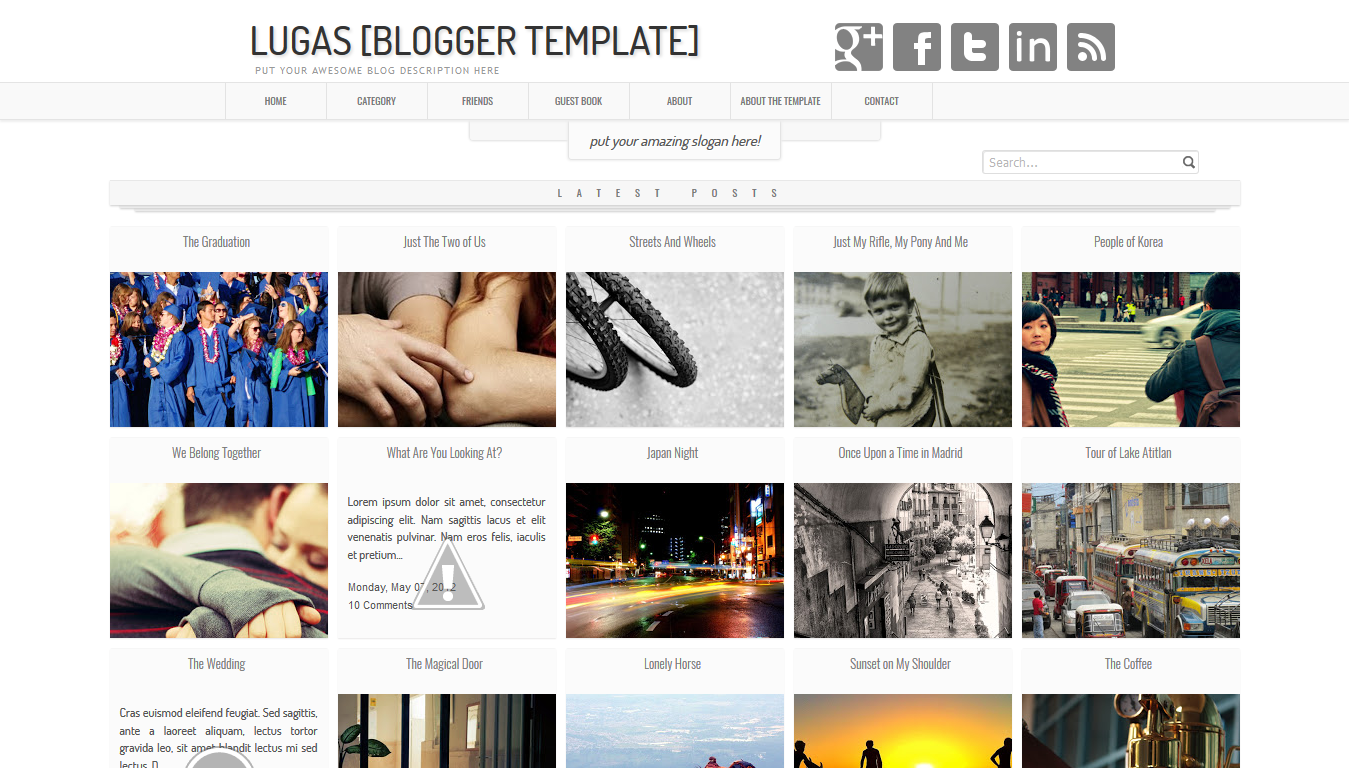Screen dimensions: 1349x768
Task: Open the Category menu item
Action: 377,101
